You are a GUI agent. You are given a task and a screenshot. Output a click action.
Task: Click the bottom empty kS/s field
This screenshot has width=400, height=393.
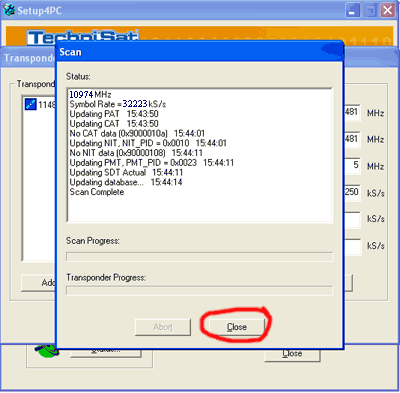click(x=352, y=246)
